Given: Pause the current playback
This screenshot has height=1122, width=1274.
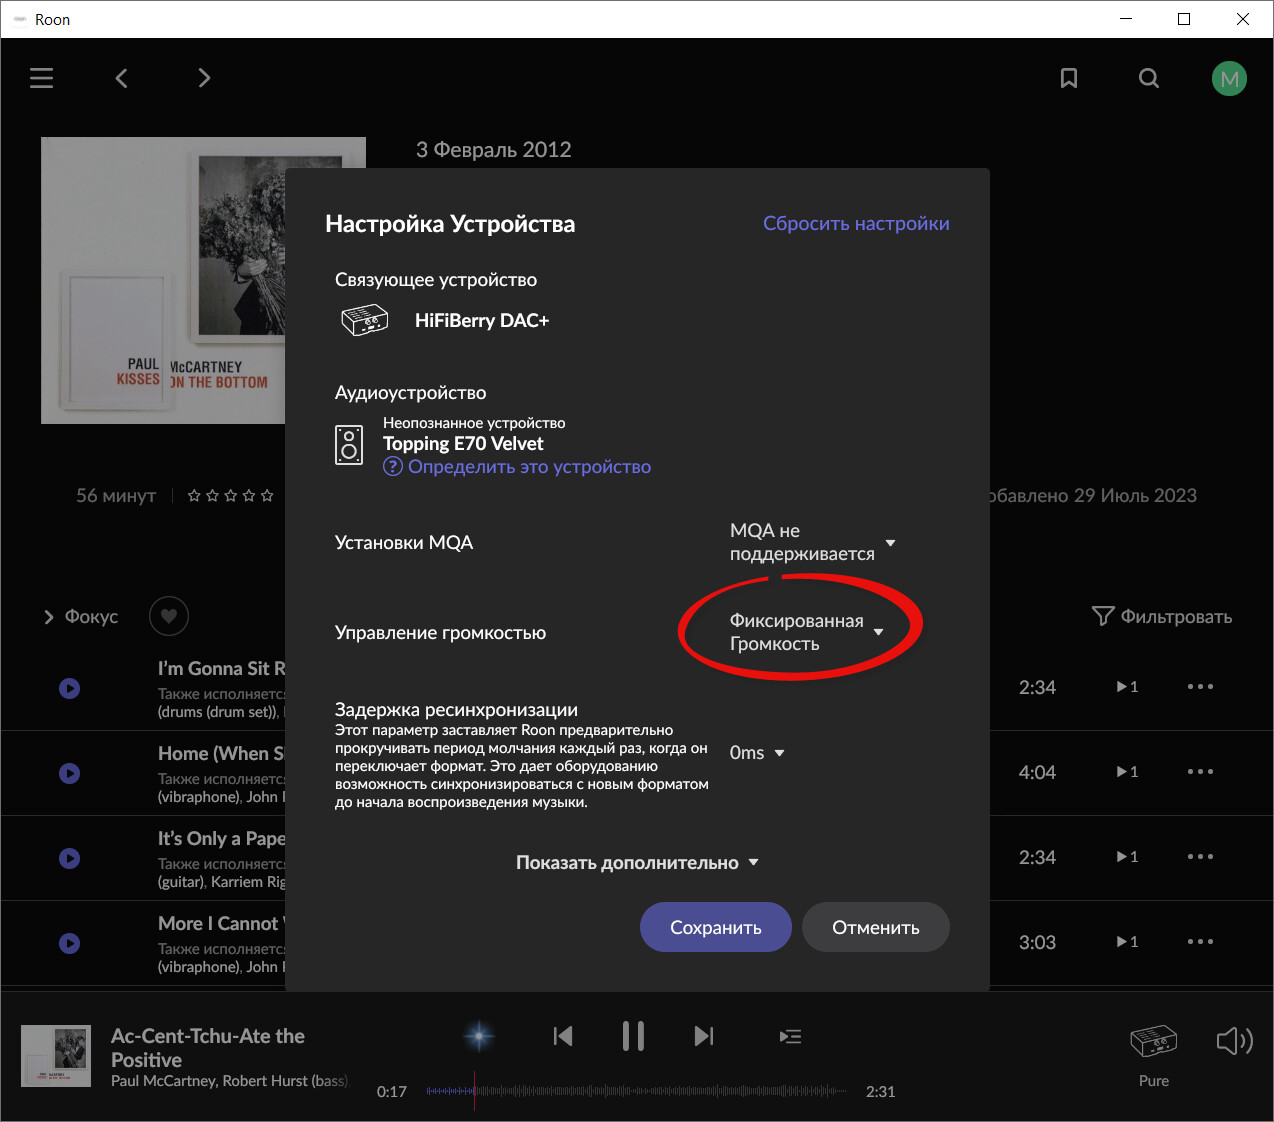Looking at the screenshot, I should pyautogui.click(x=633, y=1036).
